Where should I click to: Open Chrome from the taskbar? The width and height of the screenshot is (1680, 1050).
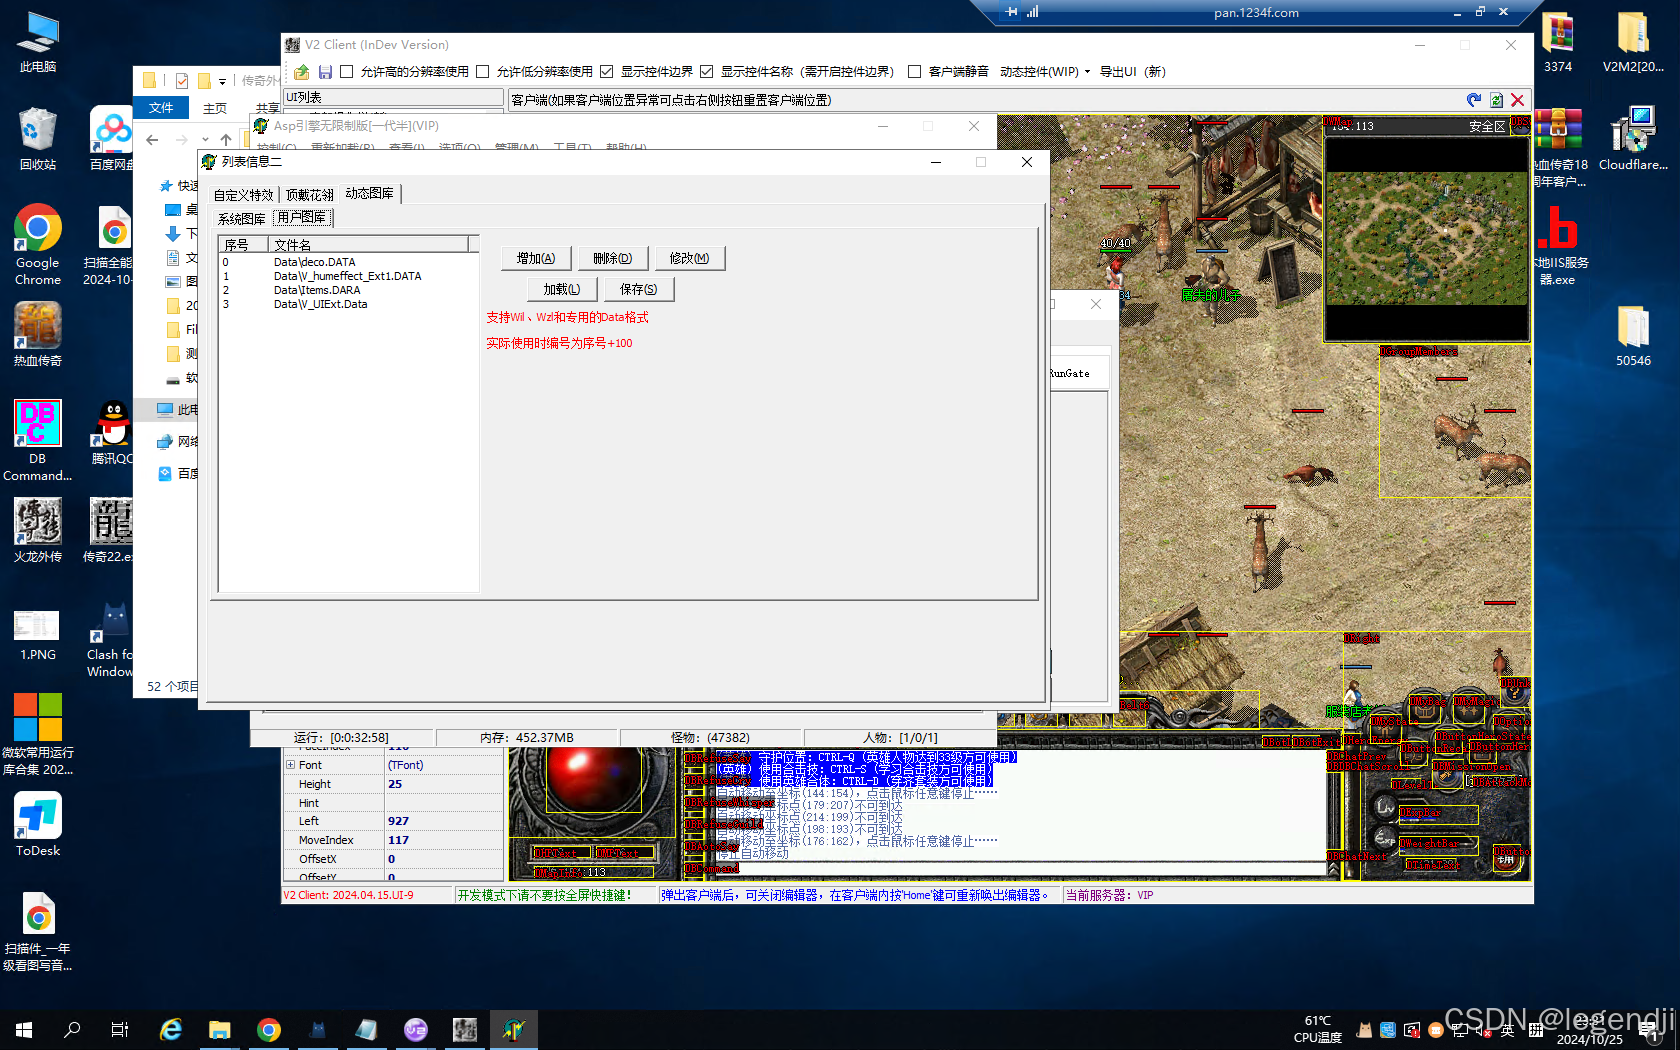[268, 1029]
